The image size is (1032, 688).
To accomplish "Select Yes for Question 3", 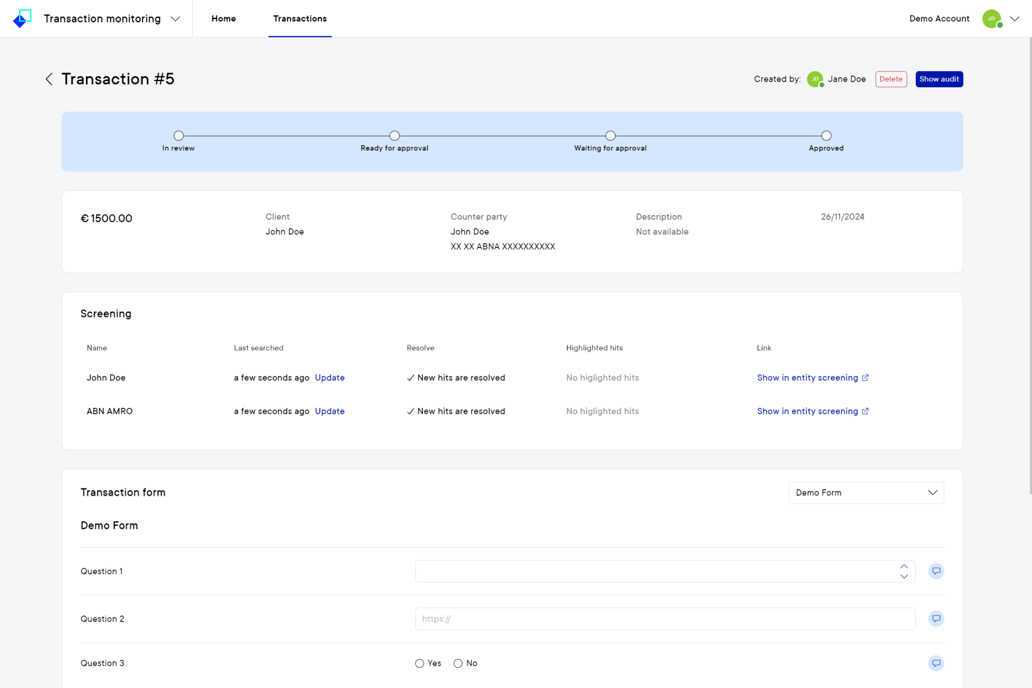I will [x=419, y=664].
